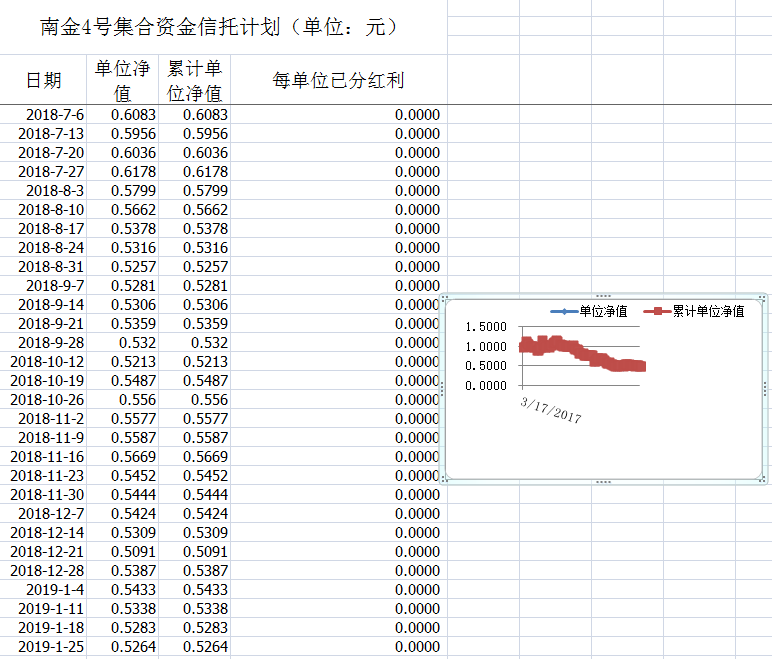
Task: Select date cell 2018-12-21
Action: (43, 552)
